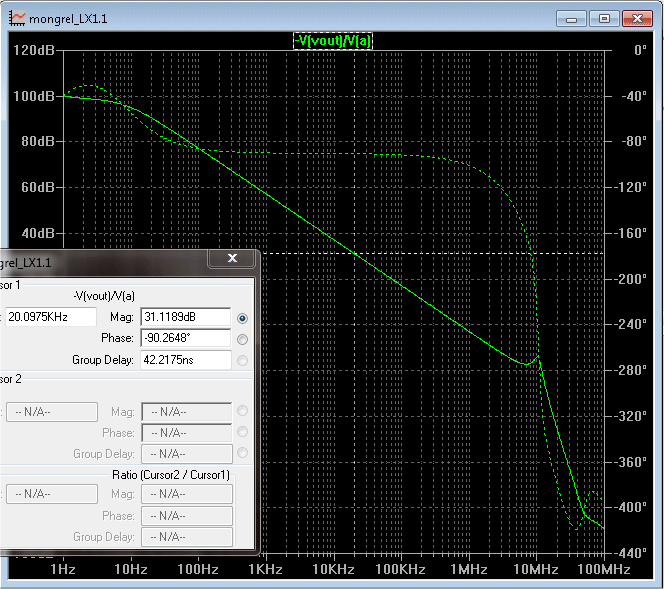Click the 100Hz frequency axis label
664x589 pixels.
click(x=198, y=569)
